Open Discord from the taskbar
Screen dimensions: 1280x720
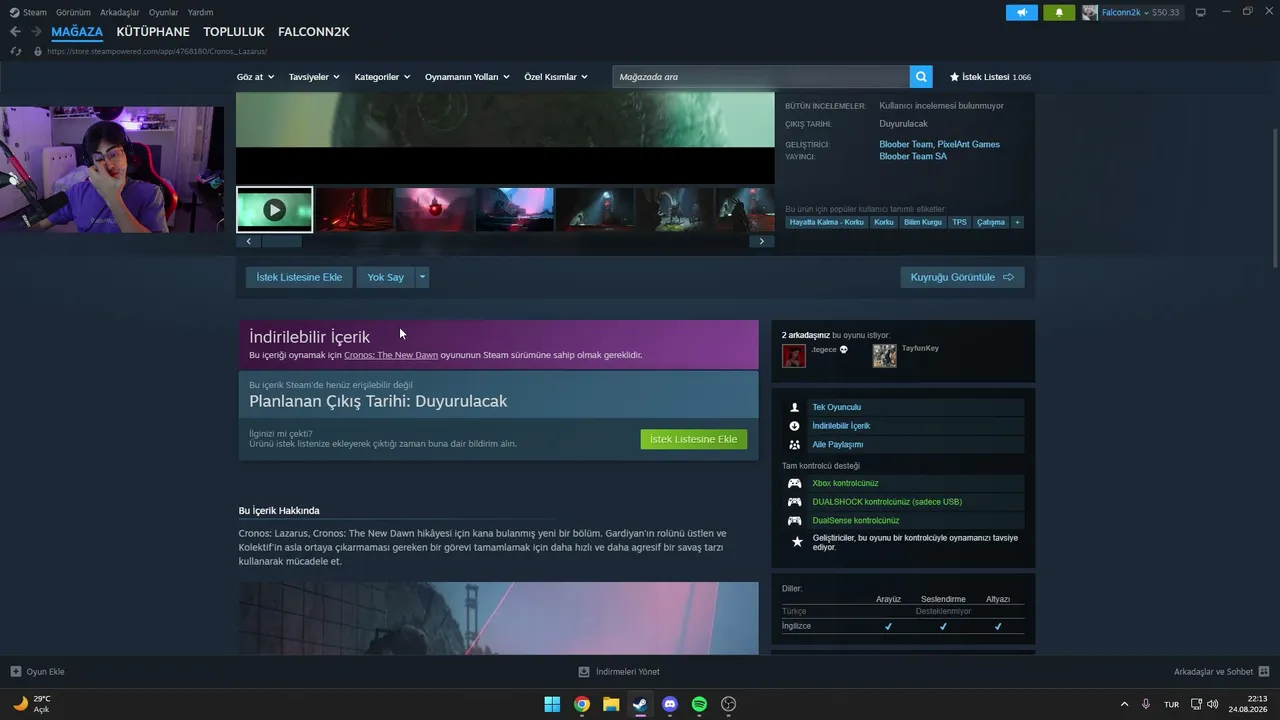(x=670, y=704)
